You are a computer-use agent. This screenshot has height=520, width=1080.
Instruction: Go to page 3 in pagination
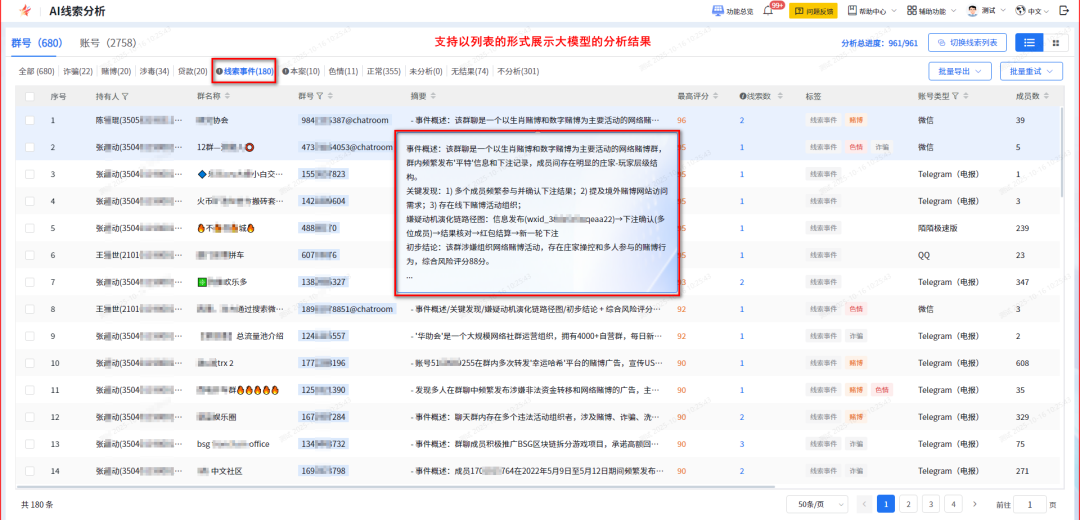pos(931,504)
